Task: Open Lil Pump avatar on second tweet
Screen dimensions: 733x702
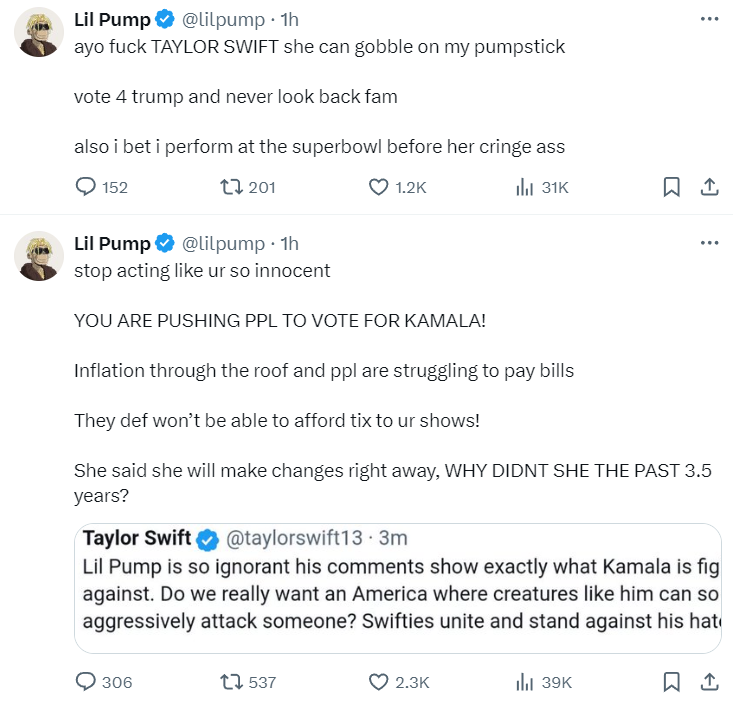Action: point(39,256)
